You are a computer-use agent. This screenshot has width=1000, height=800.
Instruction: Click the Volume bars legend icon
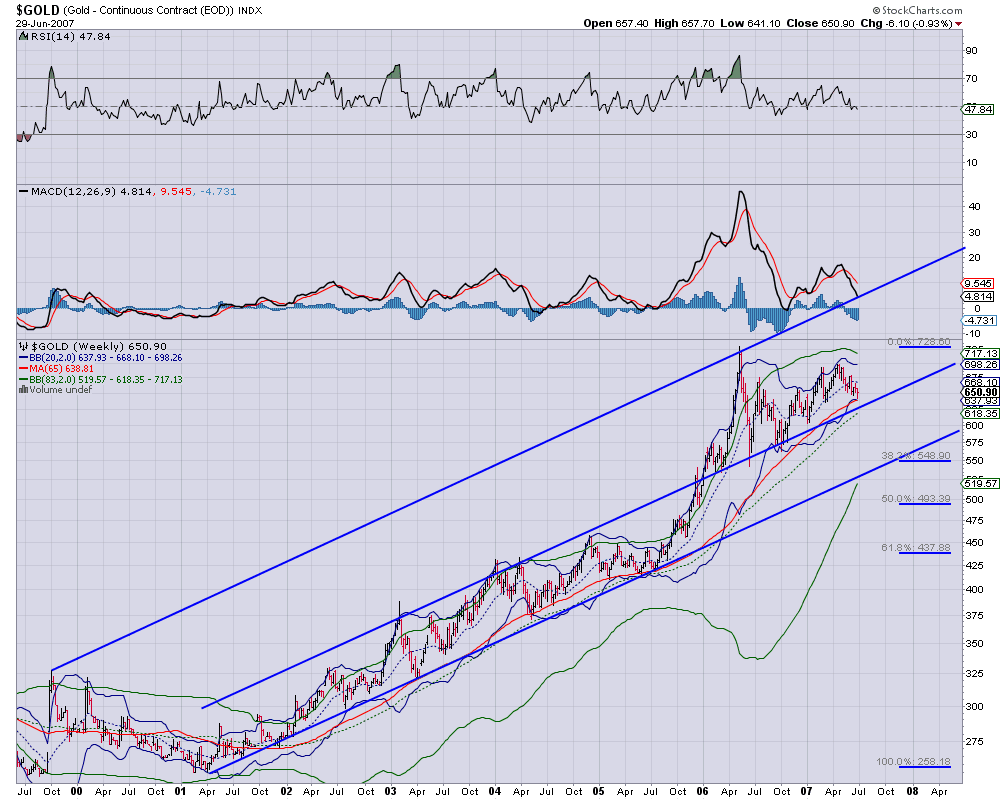tap(23, 389)
